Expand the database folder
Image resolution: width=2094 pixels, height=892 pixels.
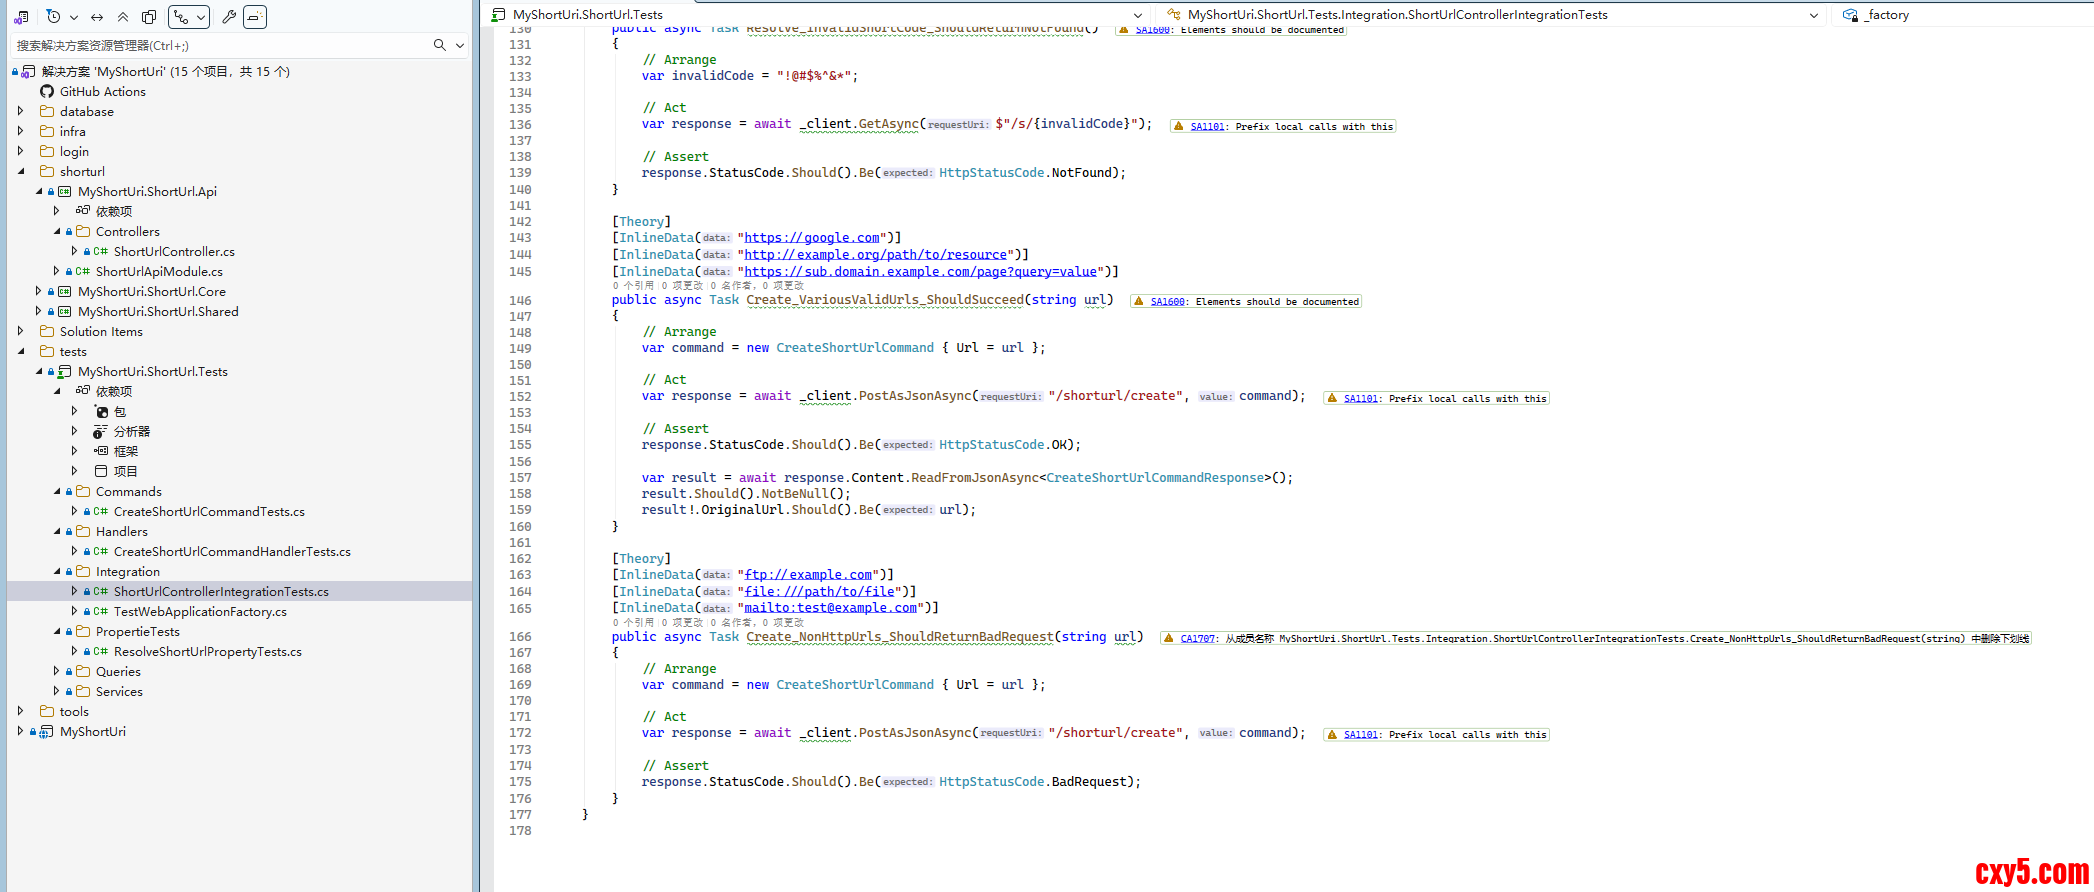click(x=20, y=111)
